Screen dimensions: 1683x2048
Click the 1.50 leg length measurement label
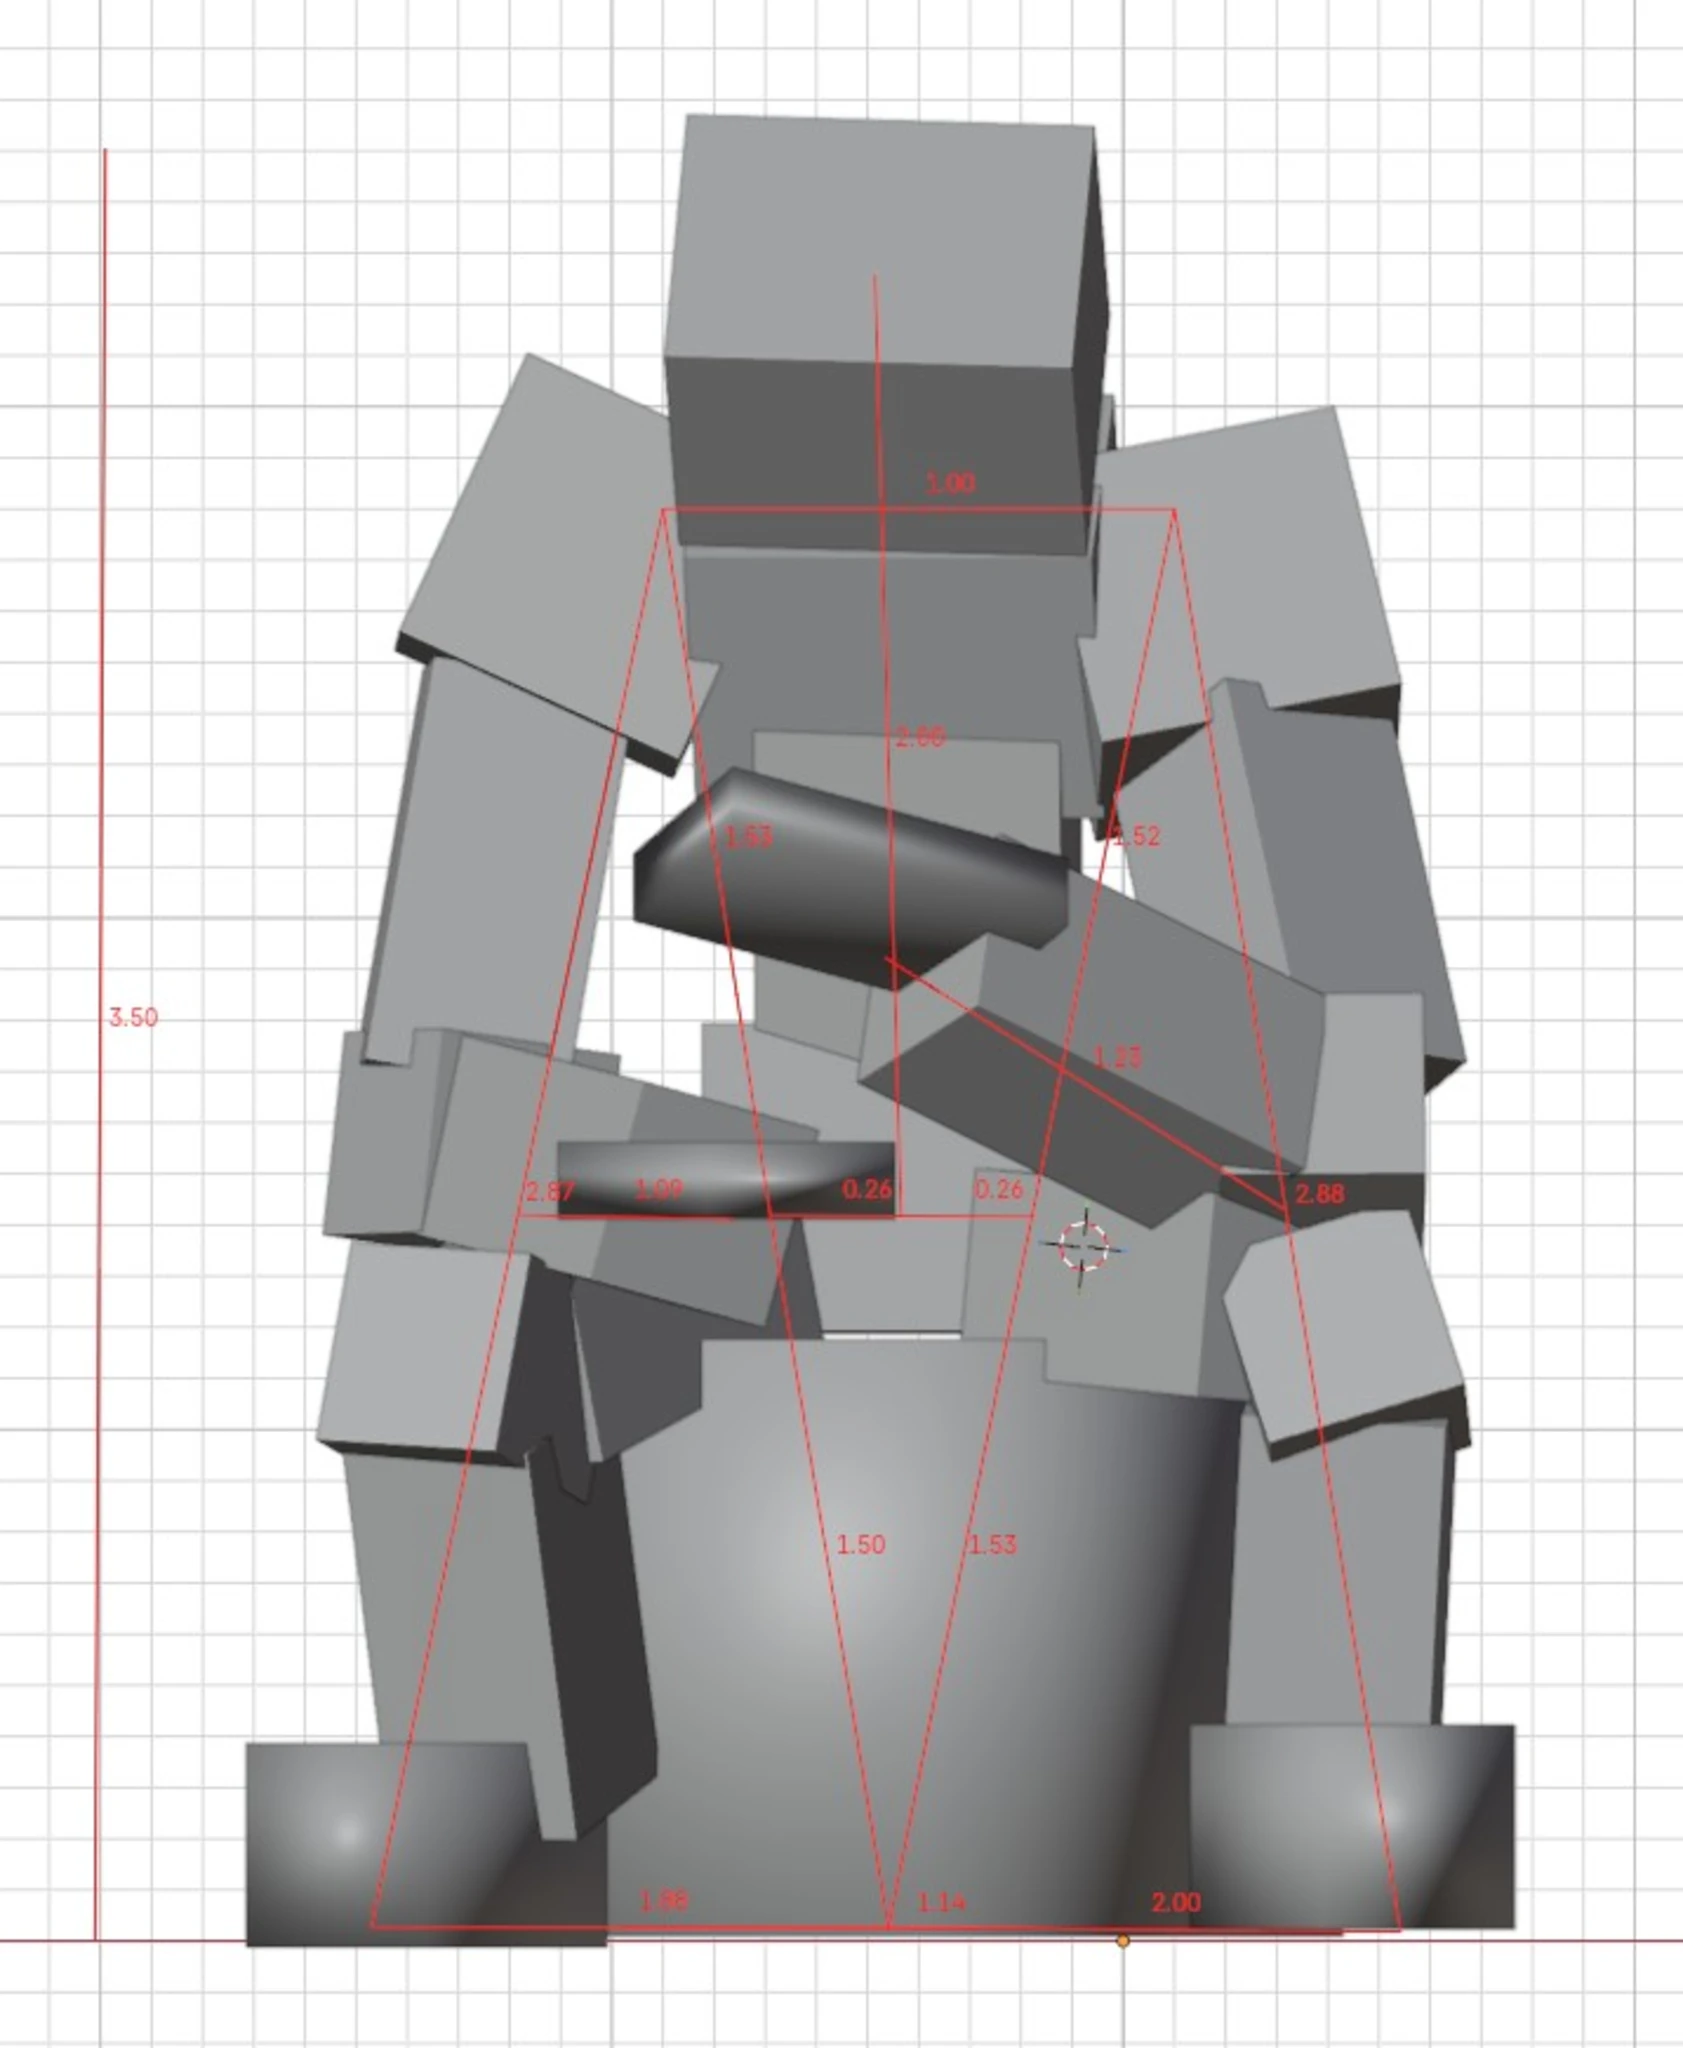(x=861, y=1544)
